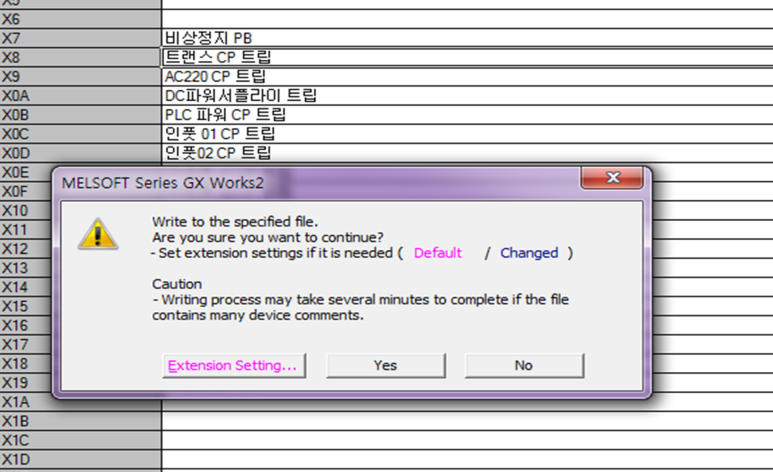Click the blue 'Changed' legend text
The image size is (773, 472).
[529, 253]
